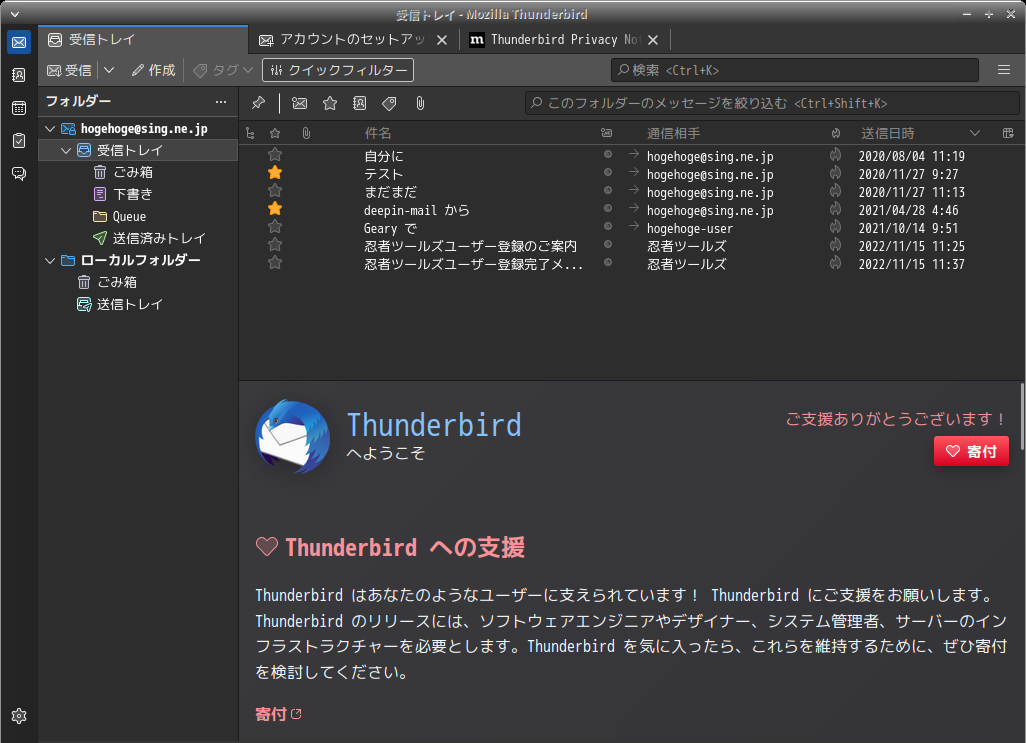
Task: Toggle the クイックフィルター button
Action: click(x=338, y=70)
